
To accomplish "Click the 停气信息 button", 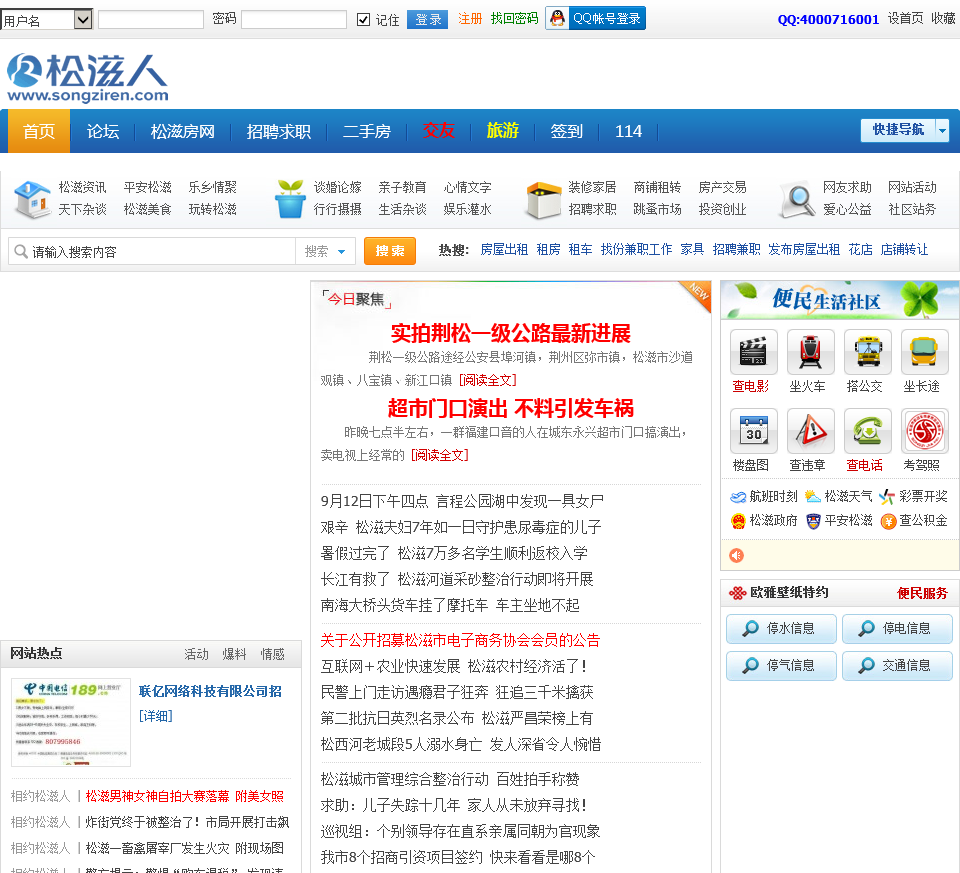I will [x=781, y=665].
